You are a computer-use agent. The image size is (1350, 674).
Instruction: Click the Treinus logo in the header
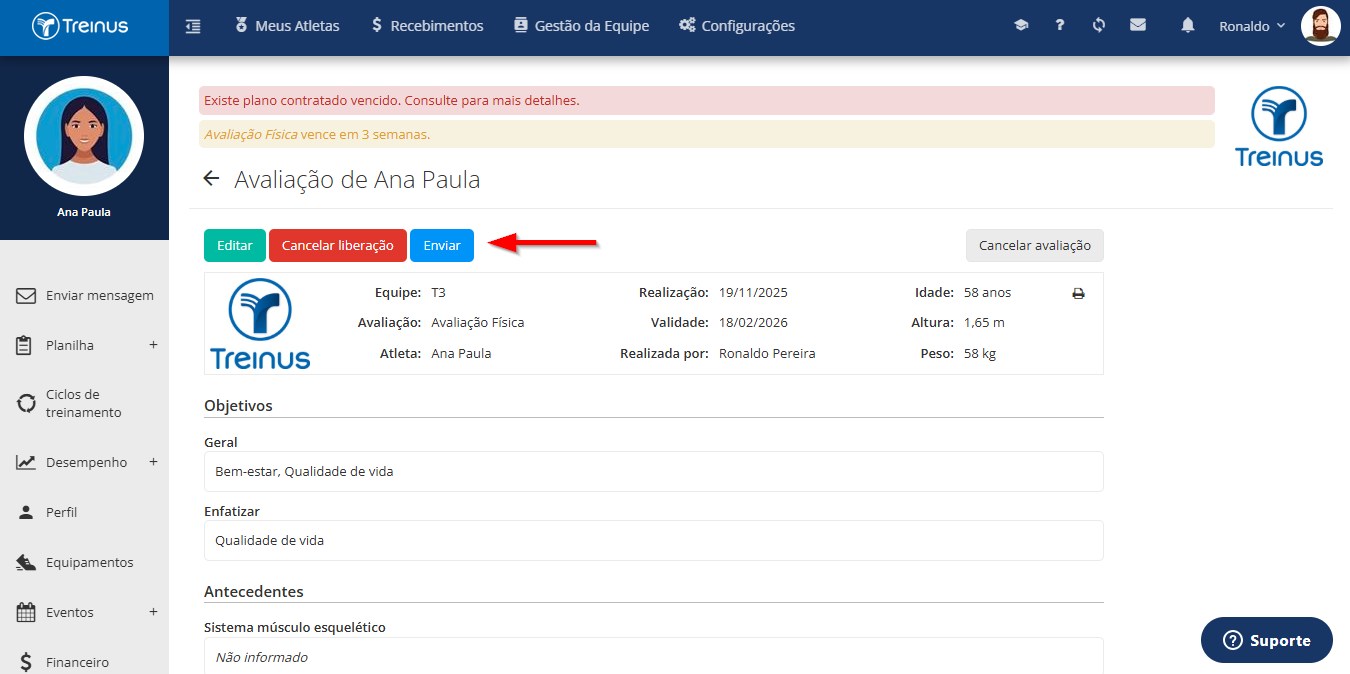click(x=80, y=26)
